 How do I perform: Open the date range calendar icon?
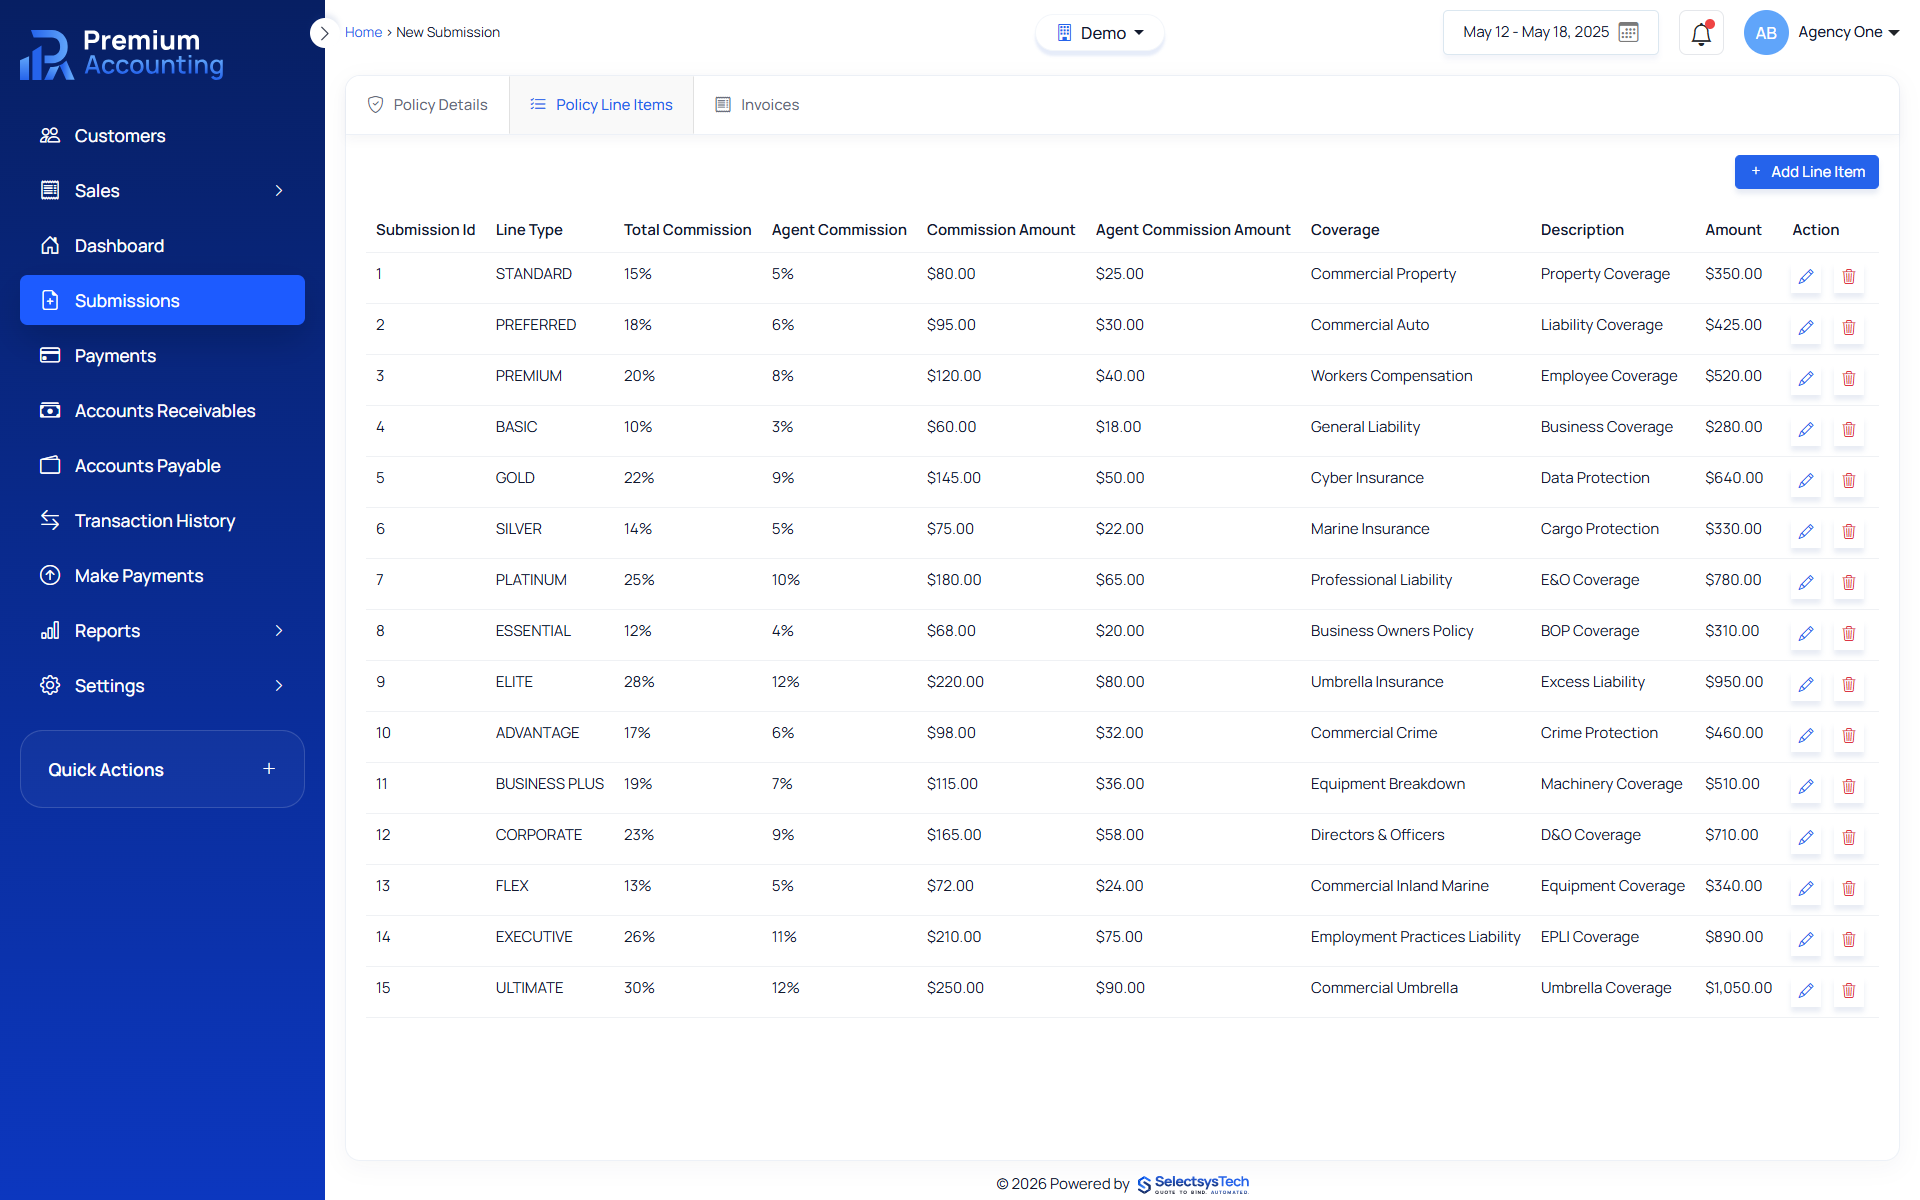click(1628, 32)
